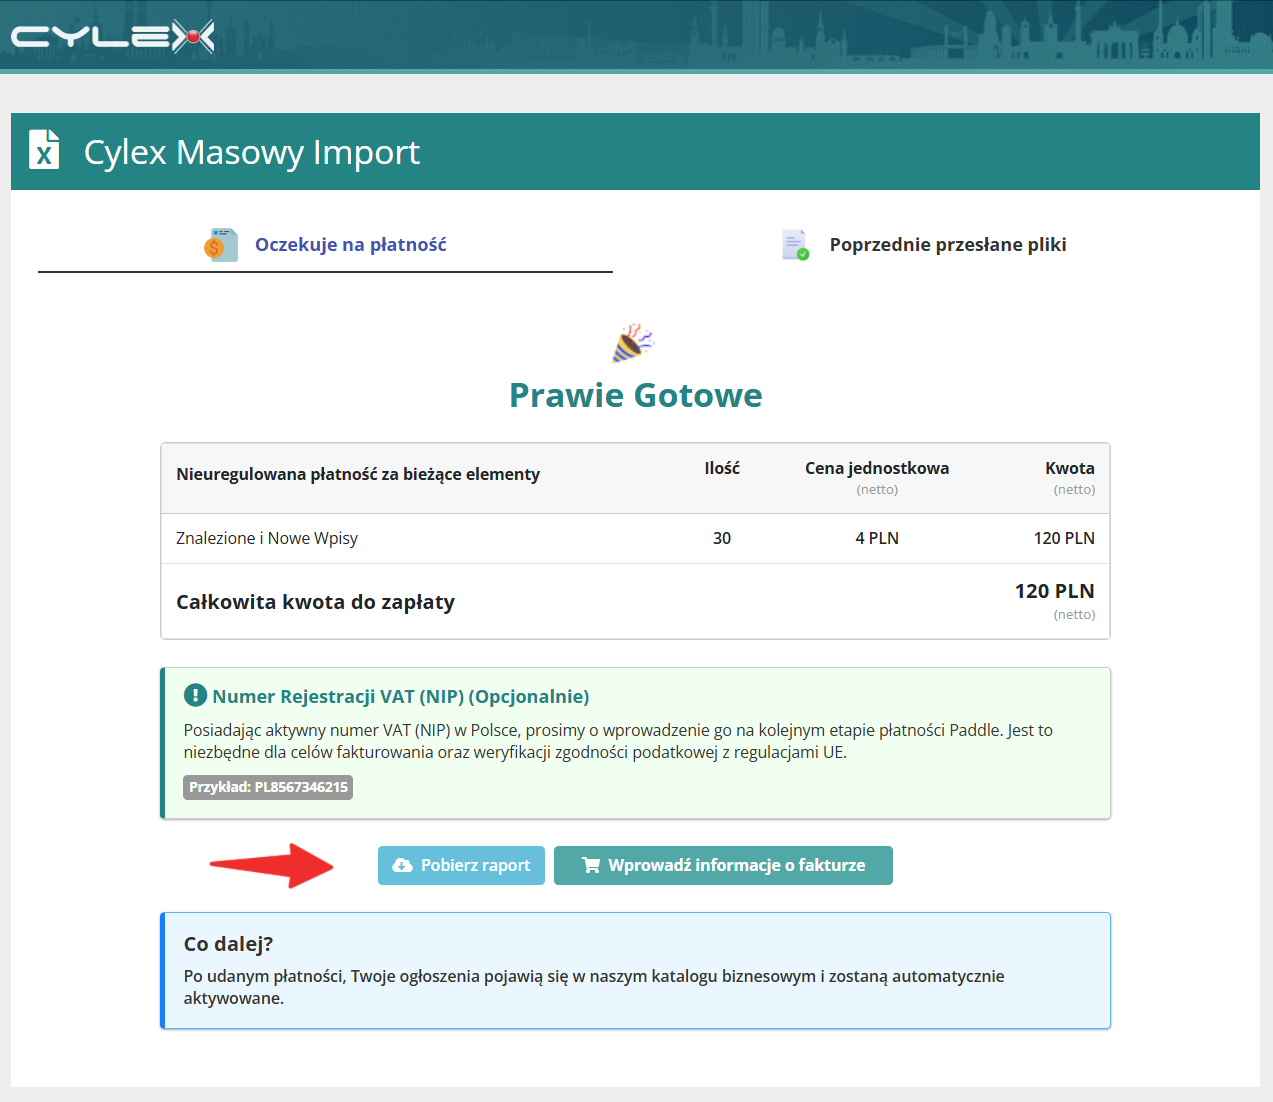Click the Excel file icon beside Cylex Masowy Import
Viewport: 1273px width, 1102px height.
[44, 150]
